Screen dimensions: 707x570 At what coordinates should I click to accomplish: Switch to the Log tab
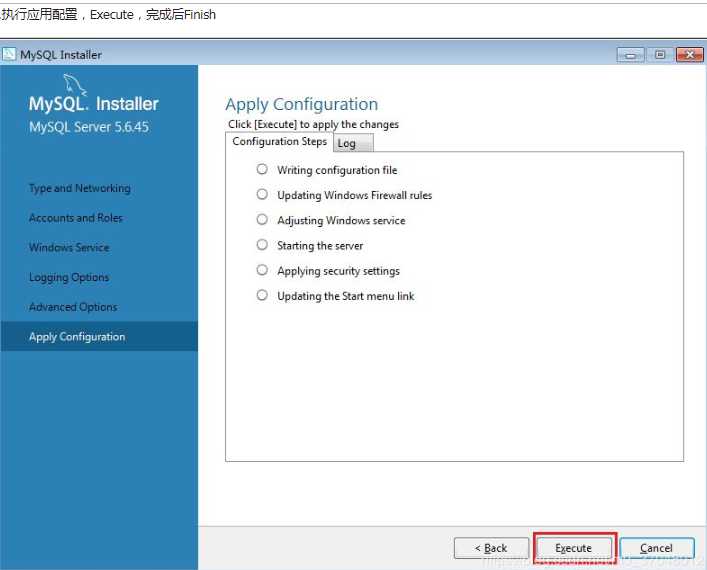point(353,143)
